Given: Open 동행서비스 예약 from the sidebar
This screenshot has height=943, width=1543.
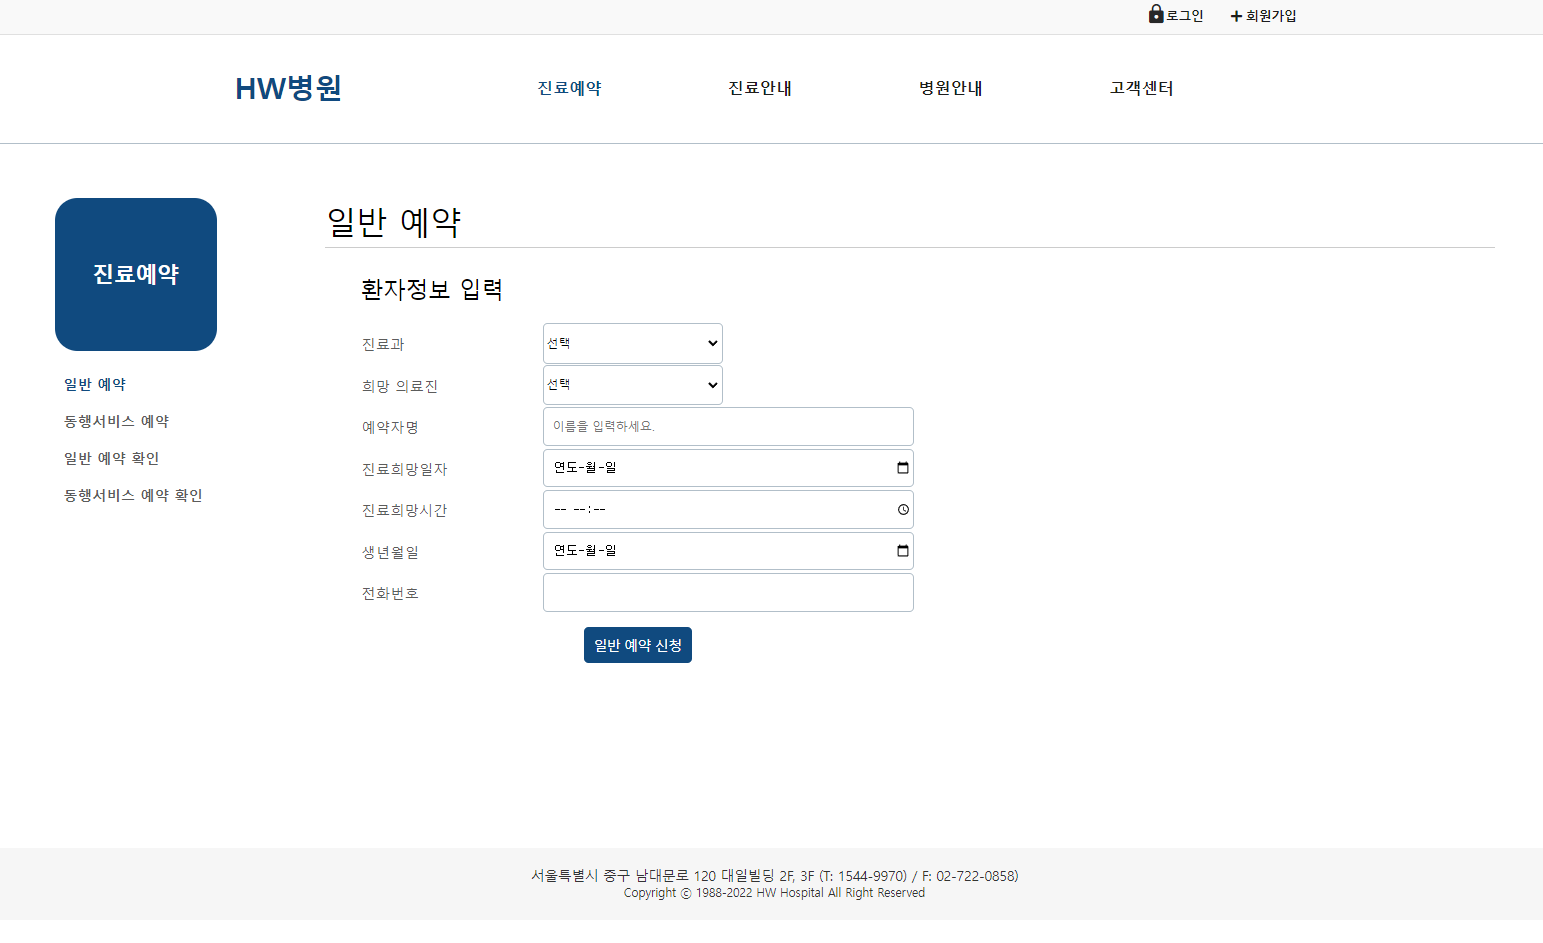Looking at the screenshot, I should click(115, 420).
